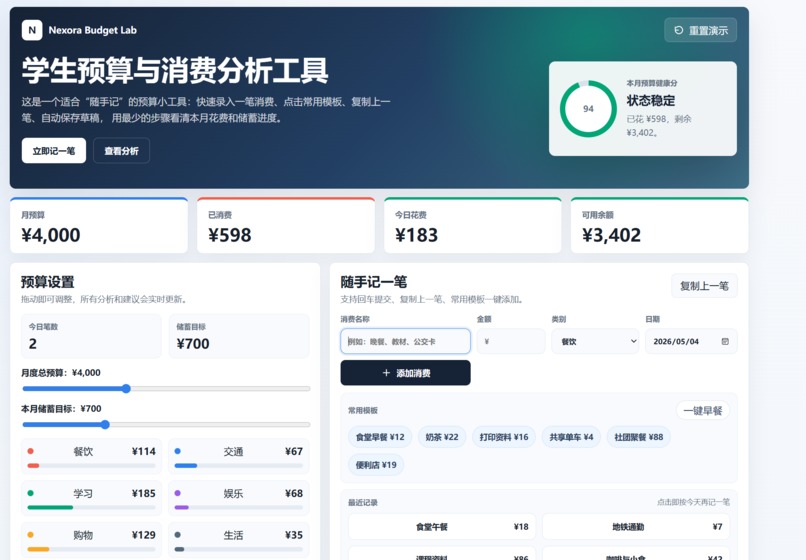The image size is (806, 560).
Task: Adjust the 本月储蓄目标 slider handle
Action: [x=105, y=424]
